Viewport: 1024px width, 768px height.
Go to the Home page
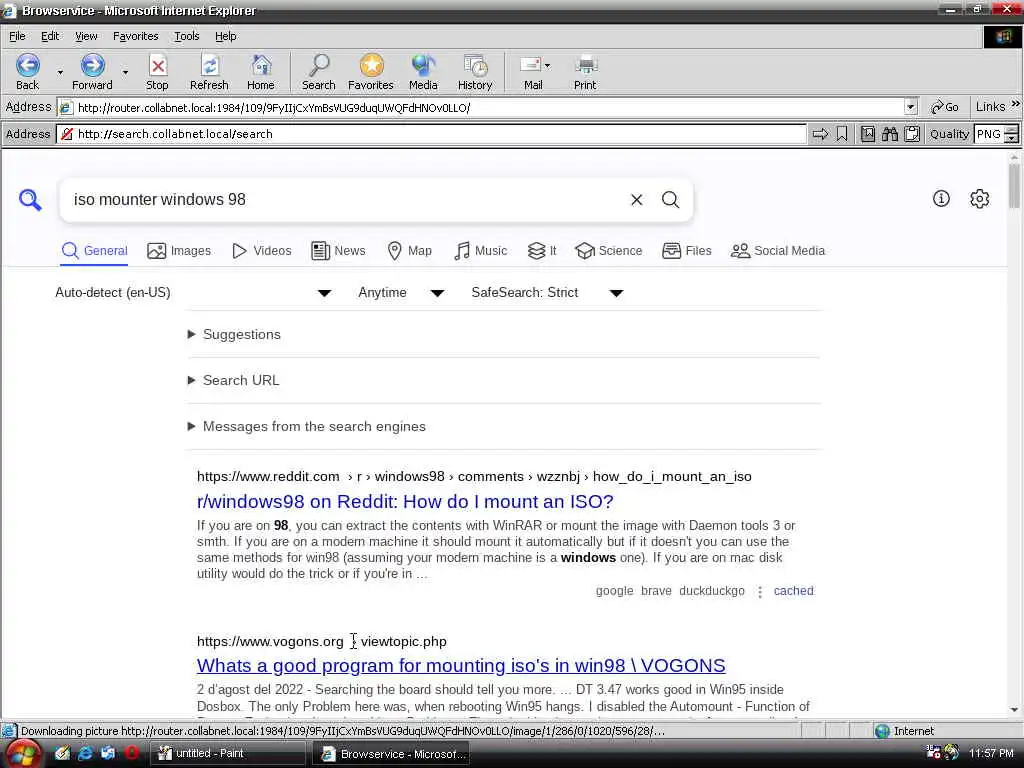(261, 72)
